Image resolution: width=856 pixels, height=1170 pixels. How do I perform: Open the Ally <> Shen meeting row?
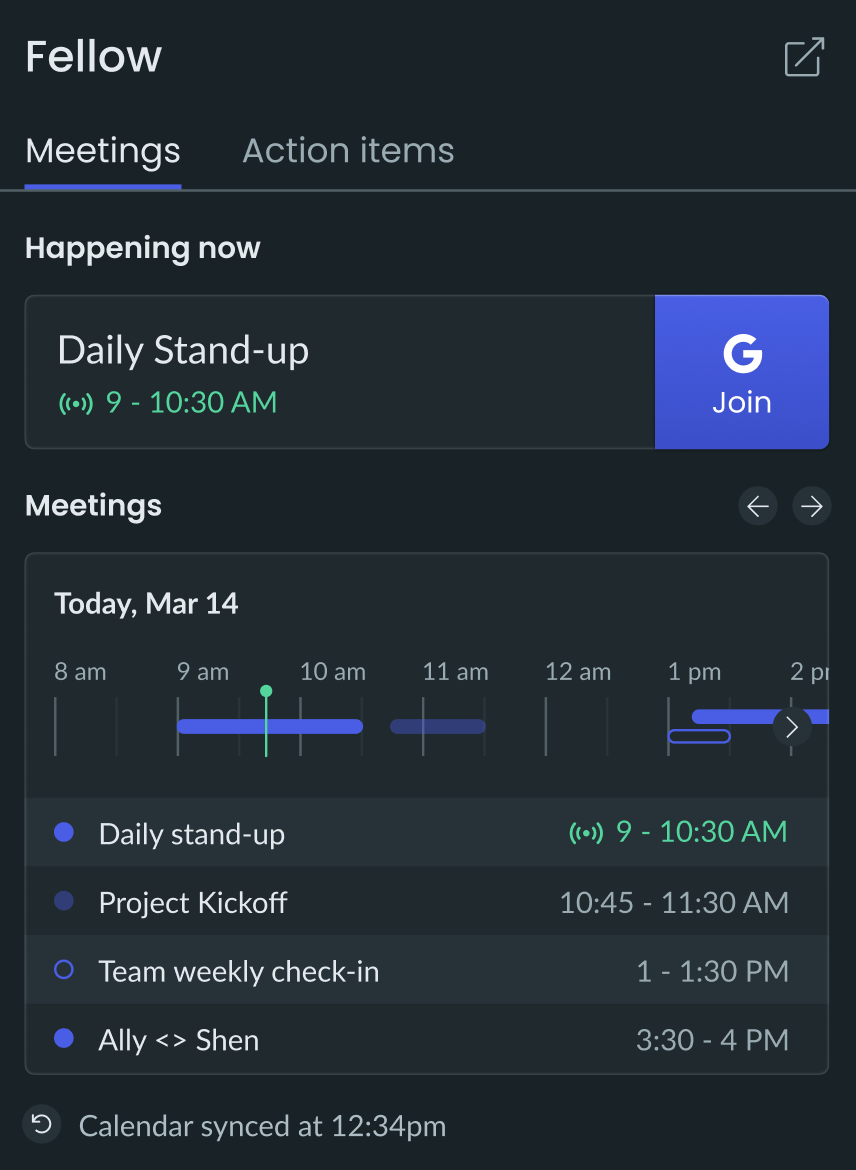coord(427,1039)
